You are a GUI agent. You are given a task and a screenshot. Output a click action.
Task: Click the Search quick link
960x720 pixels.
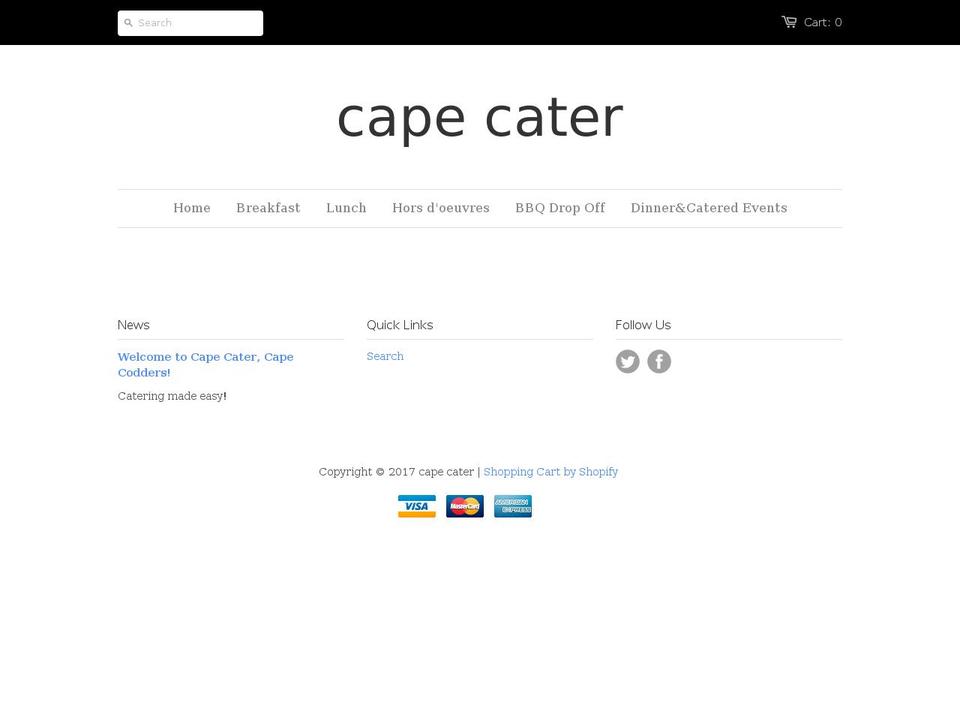[x=385, y=356]
